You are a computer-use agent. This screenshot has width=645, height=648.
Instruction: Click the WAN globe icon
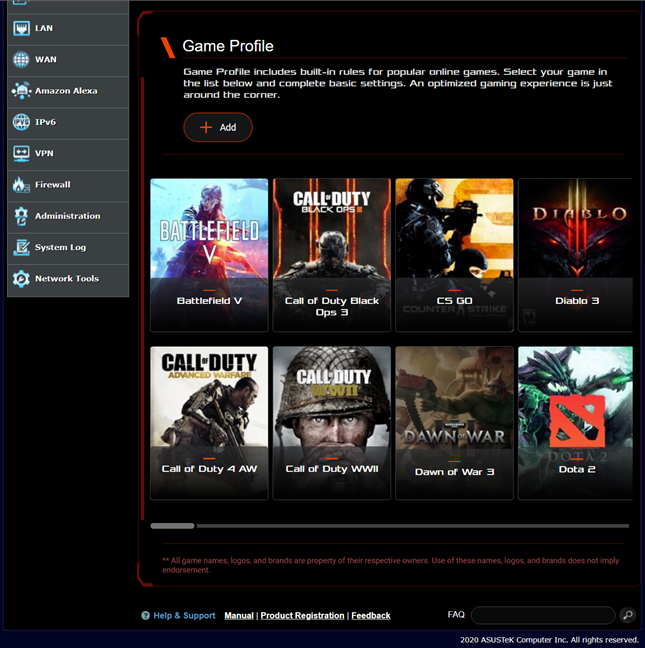click(21, 60)
